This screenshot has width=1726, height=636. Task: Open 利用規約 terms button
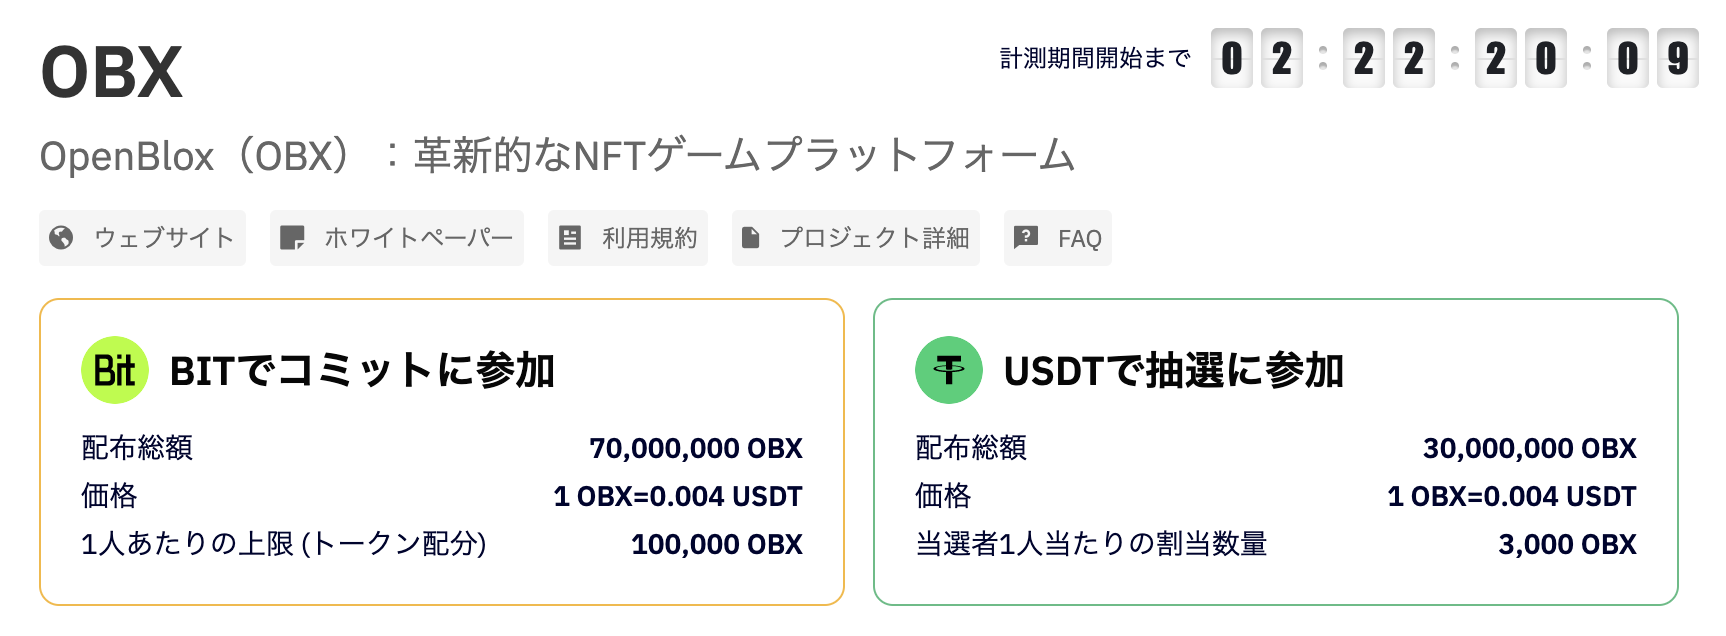[x=628, y=238]
